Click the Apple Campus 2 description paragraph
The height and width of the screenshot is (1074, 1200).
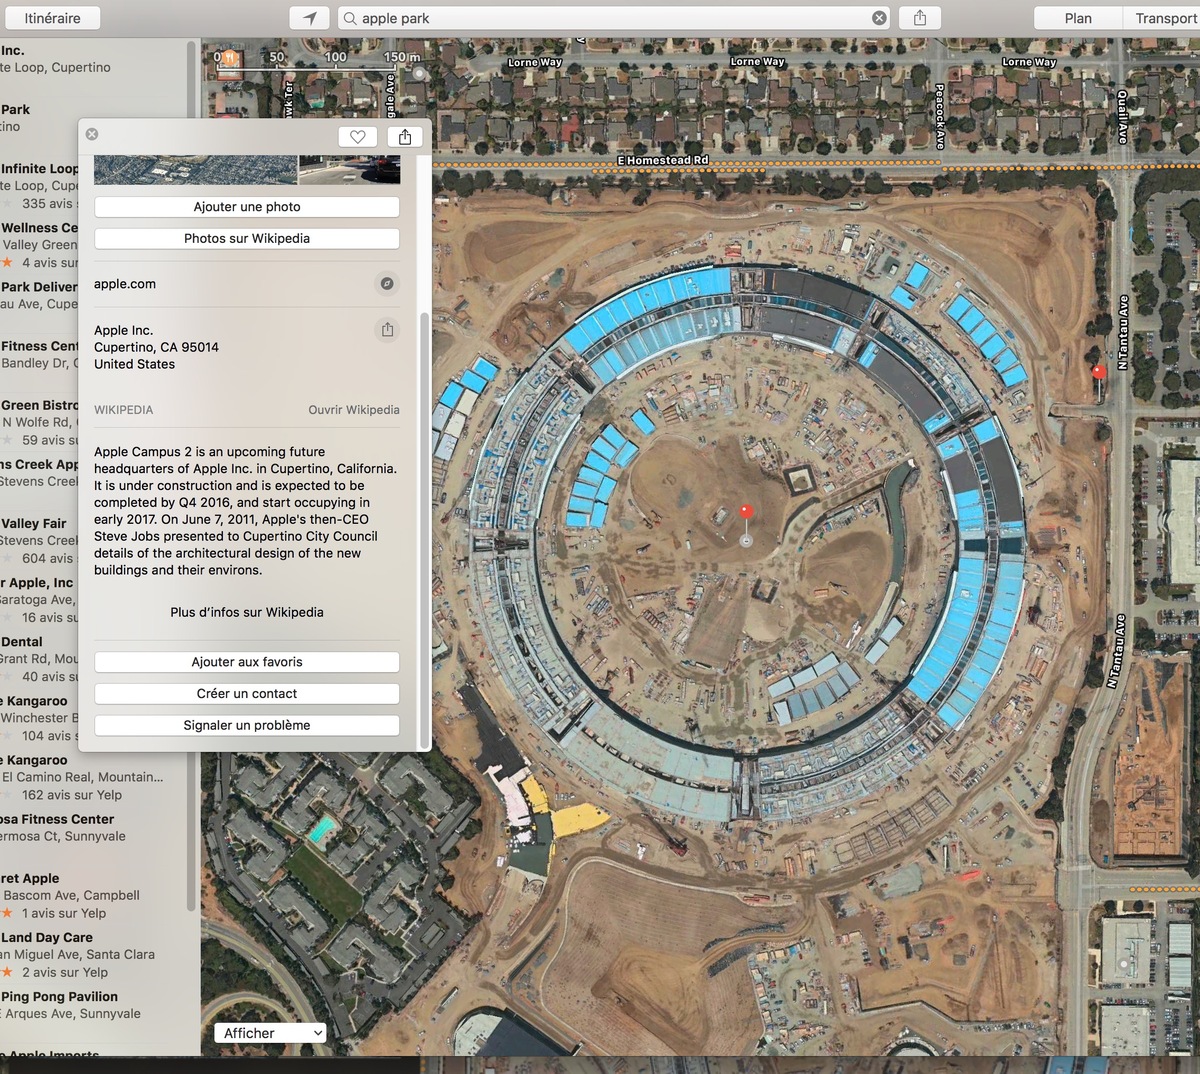[246, 511]
